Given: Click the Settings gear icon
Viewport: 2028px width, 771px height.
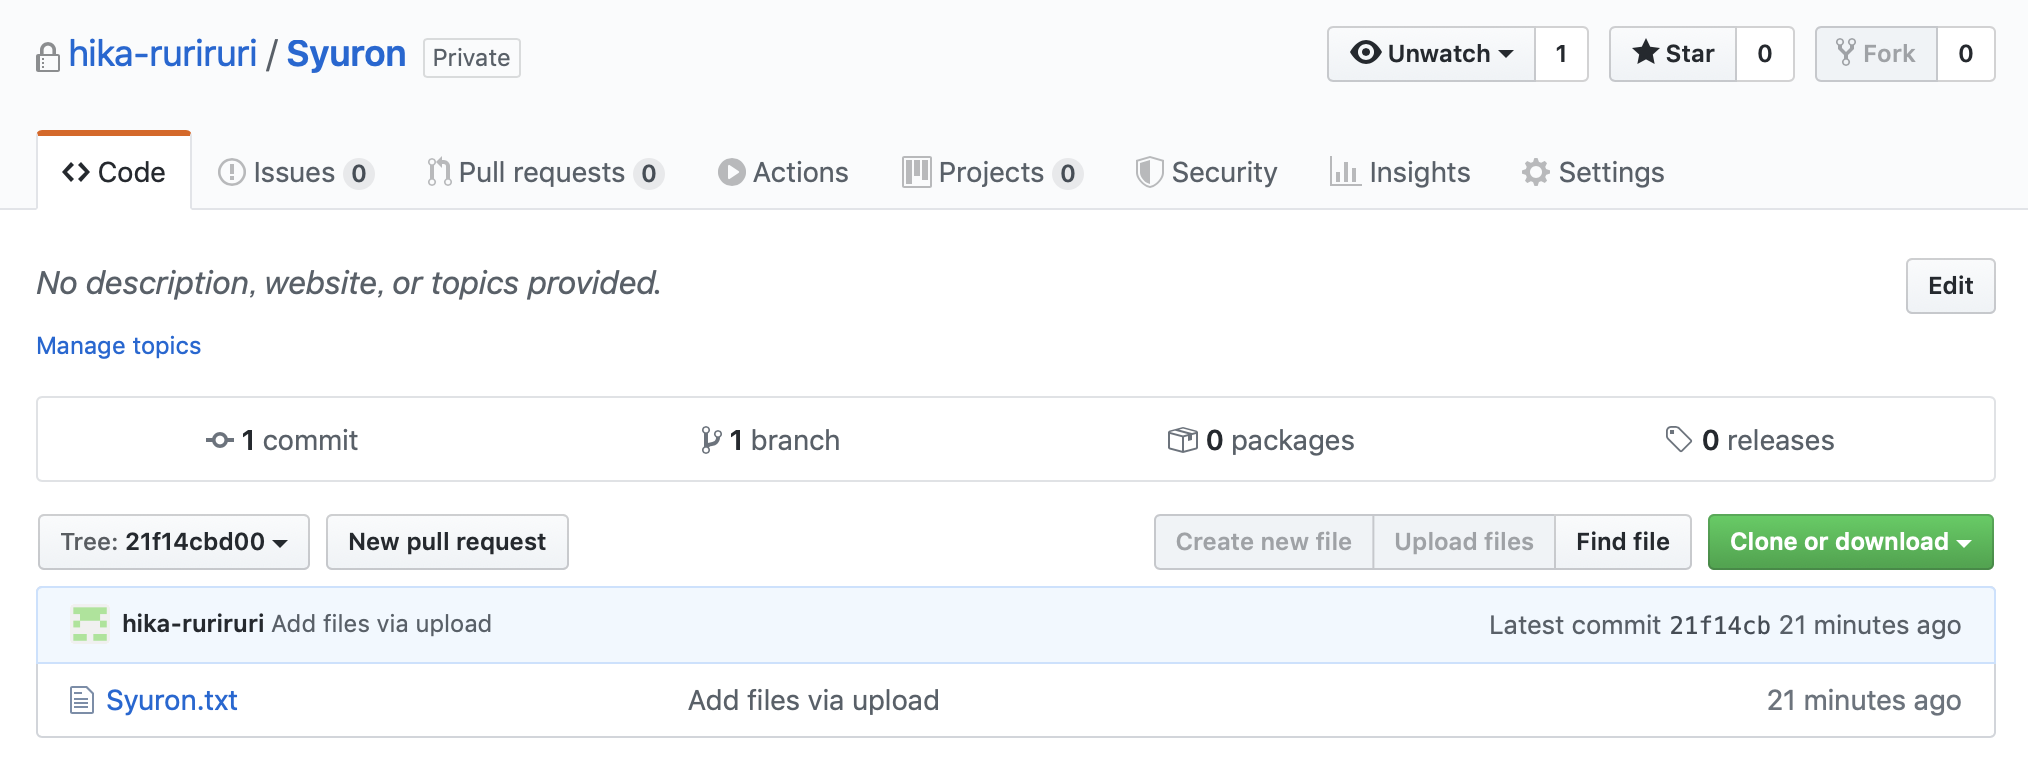Looking at the screenshot, I should coord(1535,172).
